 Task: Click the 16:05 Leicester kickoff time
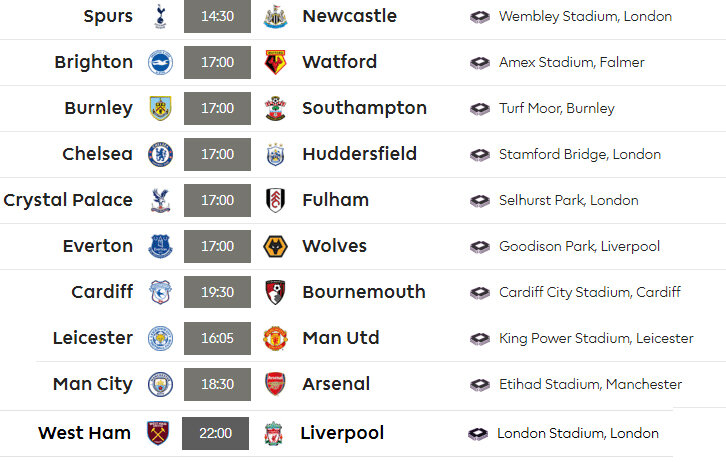click(217, 338)
